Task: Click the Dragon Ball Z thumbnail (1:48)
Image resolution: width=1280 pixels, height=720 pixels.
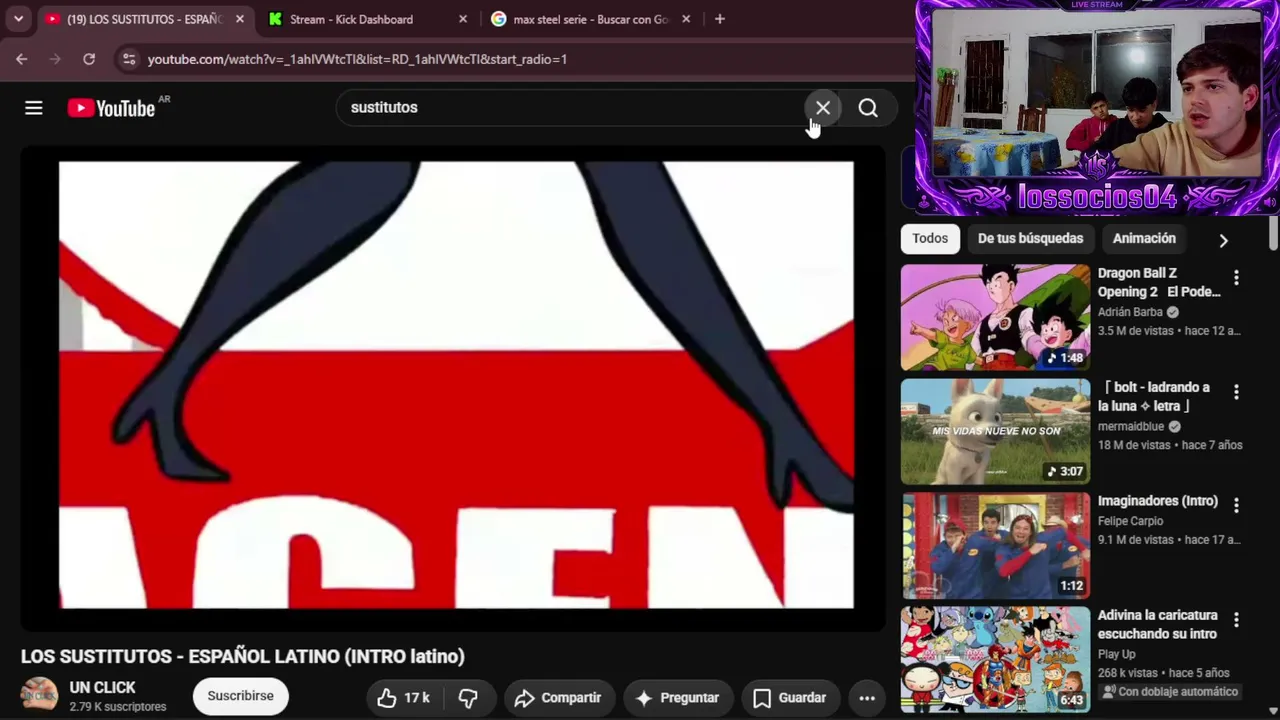Action: [996, 317]
